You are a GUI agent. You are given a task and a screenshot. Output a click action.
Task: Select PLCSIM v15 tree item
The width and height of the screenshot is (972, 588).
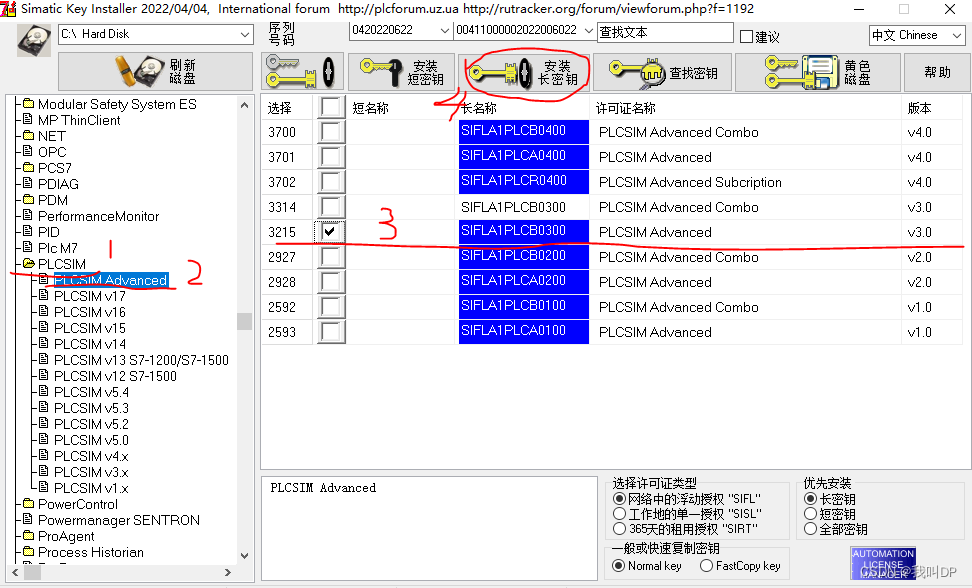click(x=90, y=328)
